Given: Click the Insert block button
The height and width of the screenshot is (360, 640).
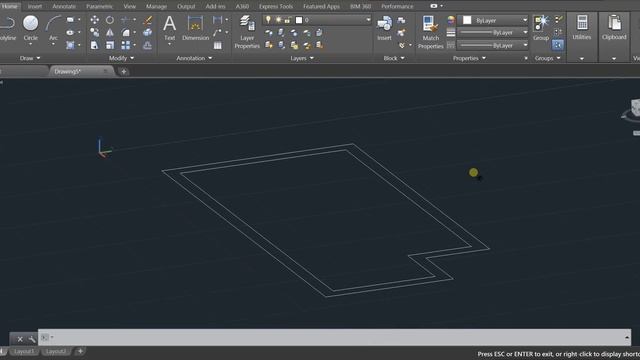Looking at the screenshot, I should (384, 28).
